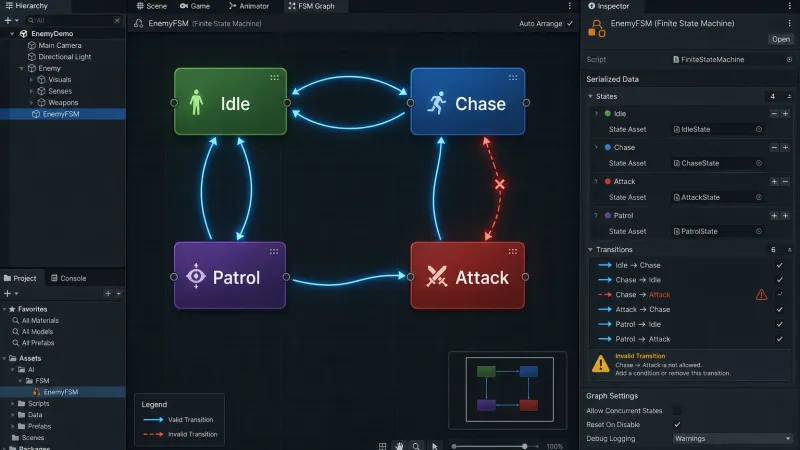
Task: Open the Attack node's dotted options handle
Action: (x=513, y=252)
